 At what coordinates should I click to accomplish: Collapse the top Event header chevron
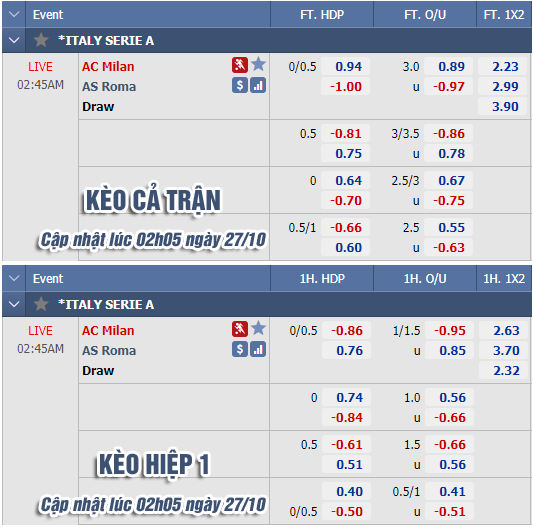14,14
